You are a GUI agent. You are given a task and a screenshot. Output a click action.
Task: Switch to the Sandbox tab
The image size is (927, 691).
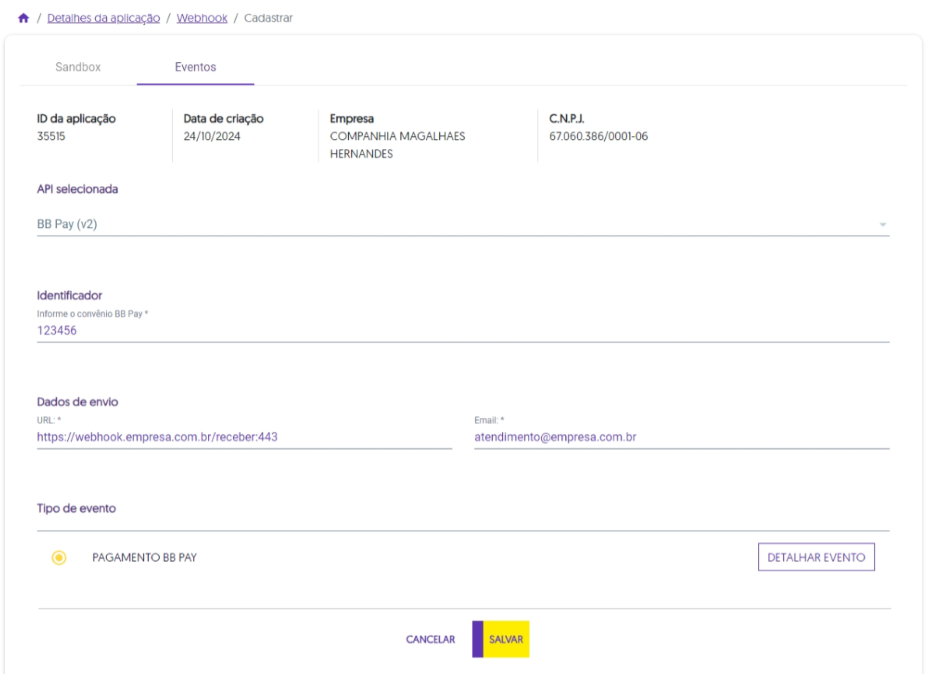coord(78,67)
